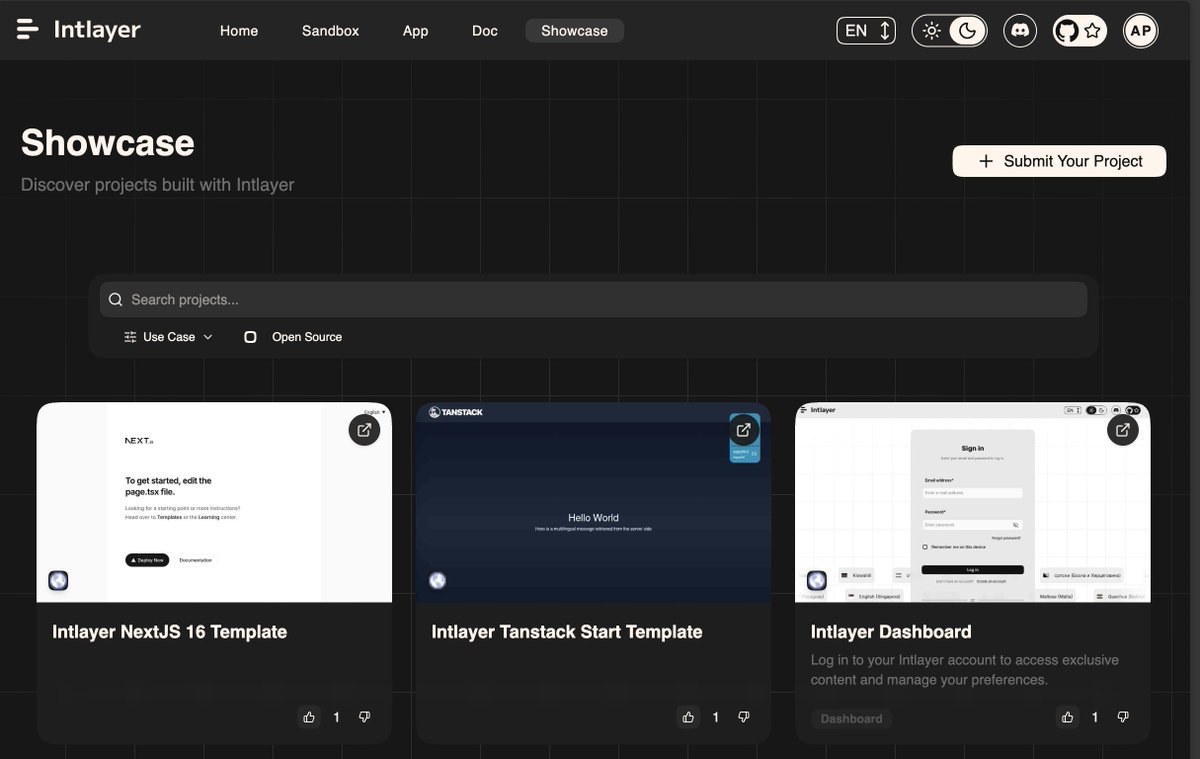Select the App nav item
This screenshot has height=759, width=1200.
415,31
